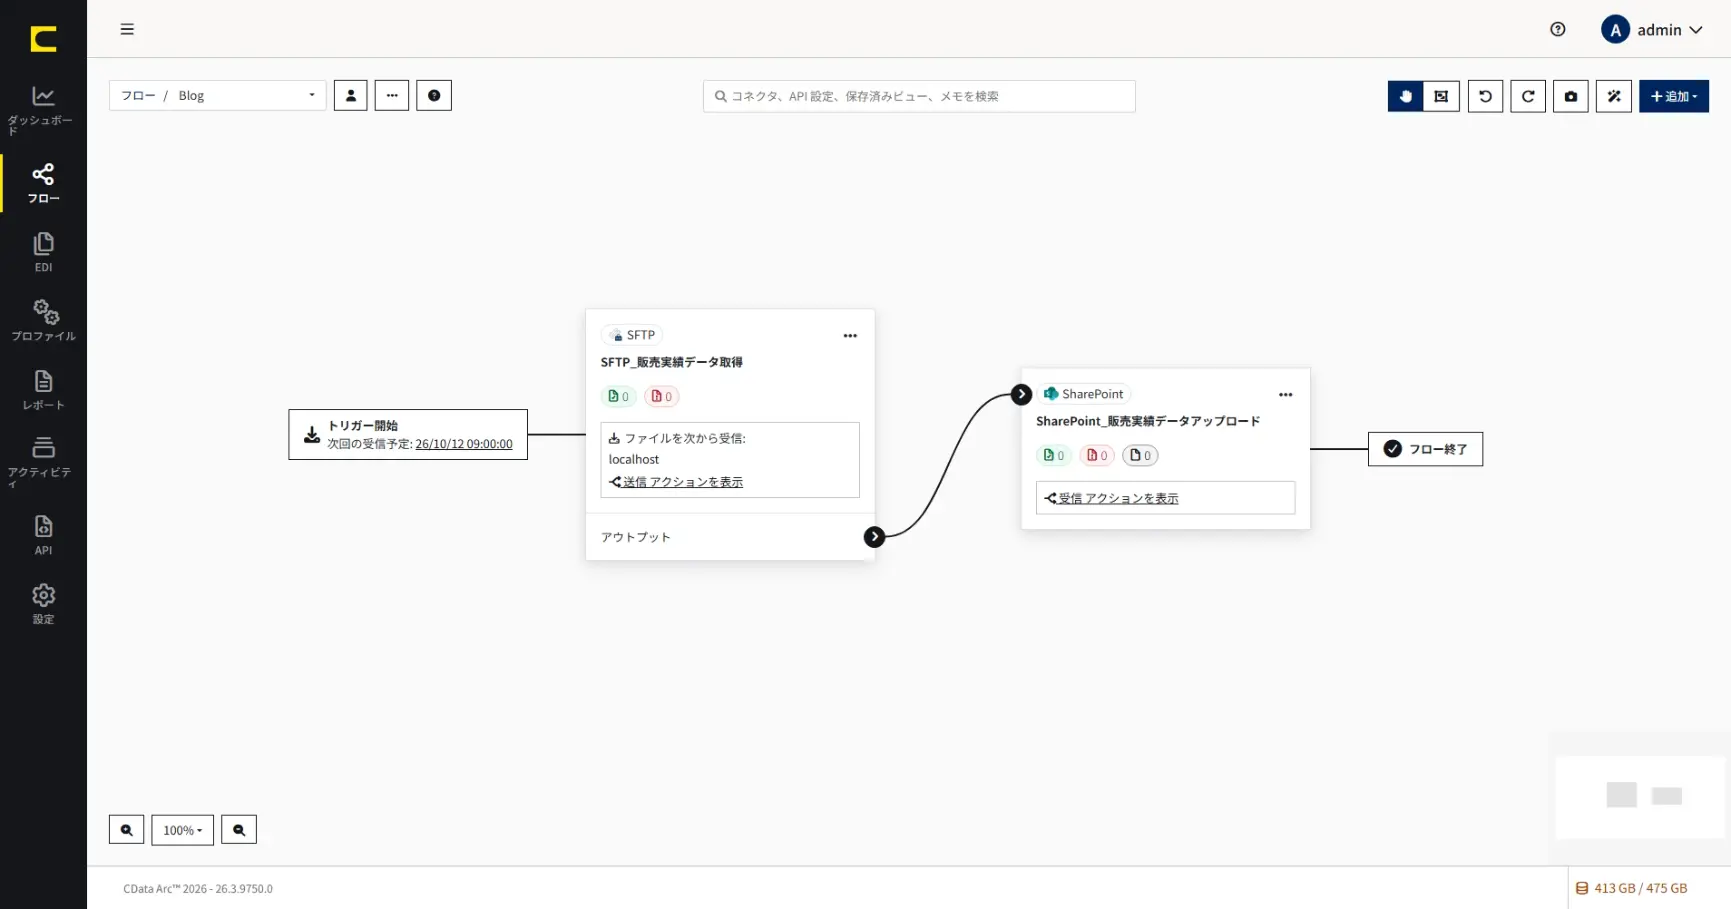Open the 100% zoom level dropdown
The height and width of the screenshot is (909, 1731).
pyautogui.click(x=182, y=830)
